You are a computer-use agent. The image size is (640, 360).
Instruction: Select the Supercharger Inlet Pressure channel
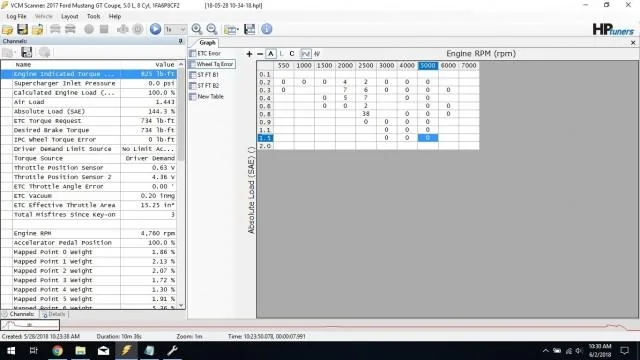pos(89,83)
